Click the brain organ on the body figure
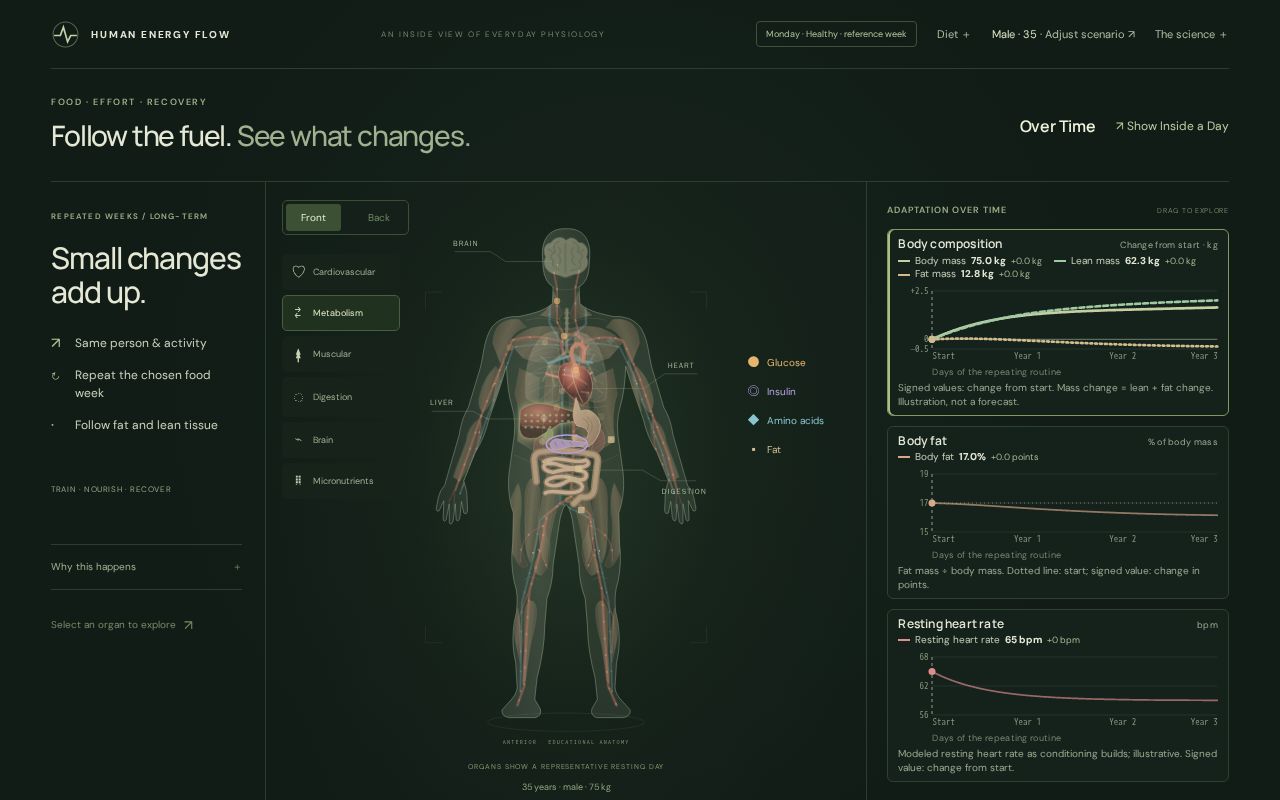 [566, 255]
